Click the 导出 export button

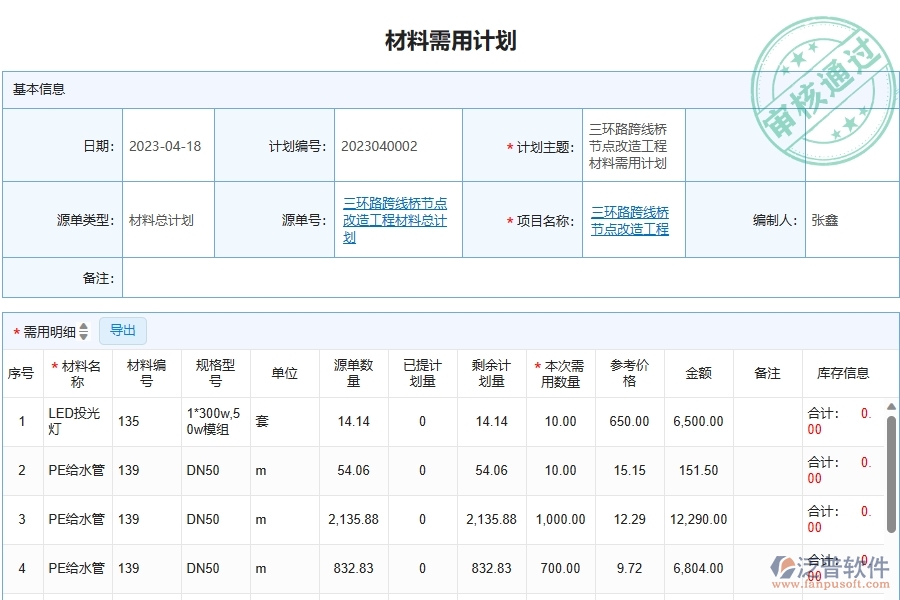(x=123, y=330)
